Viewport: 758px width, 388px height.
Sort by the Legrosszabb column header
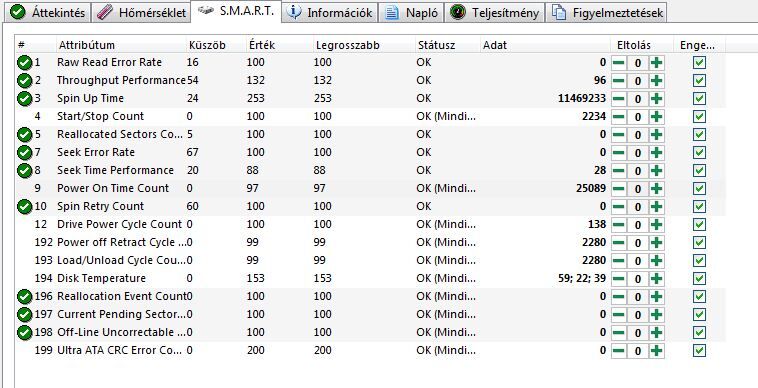[x=364, y=45]
